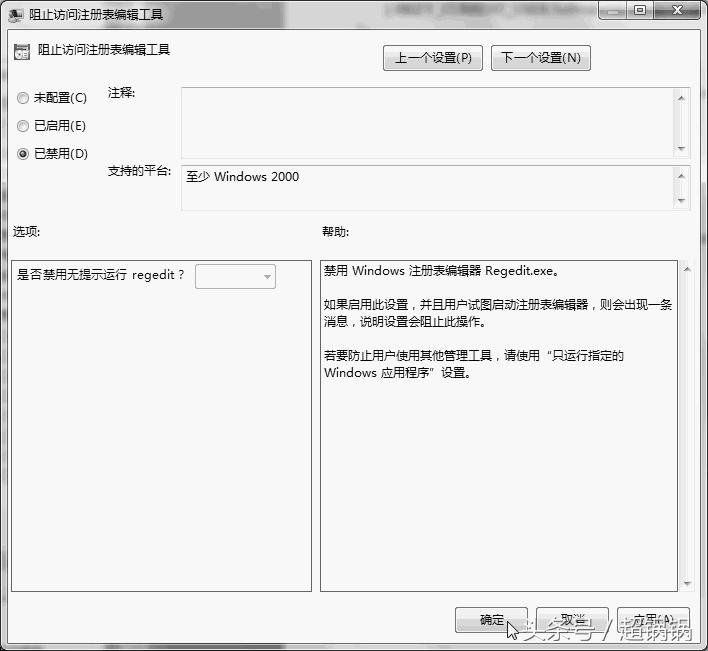This screenshot has width=708, height=651.
Task: Click the policy setting icon beside the heading
Action: coord(22,52)
